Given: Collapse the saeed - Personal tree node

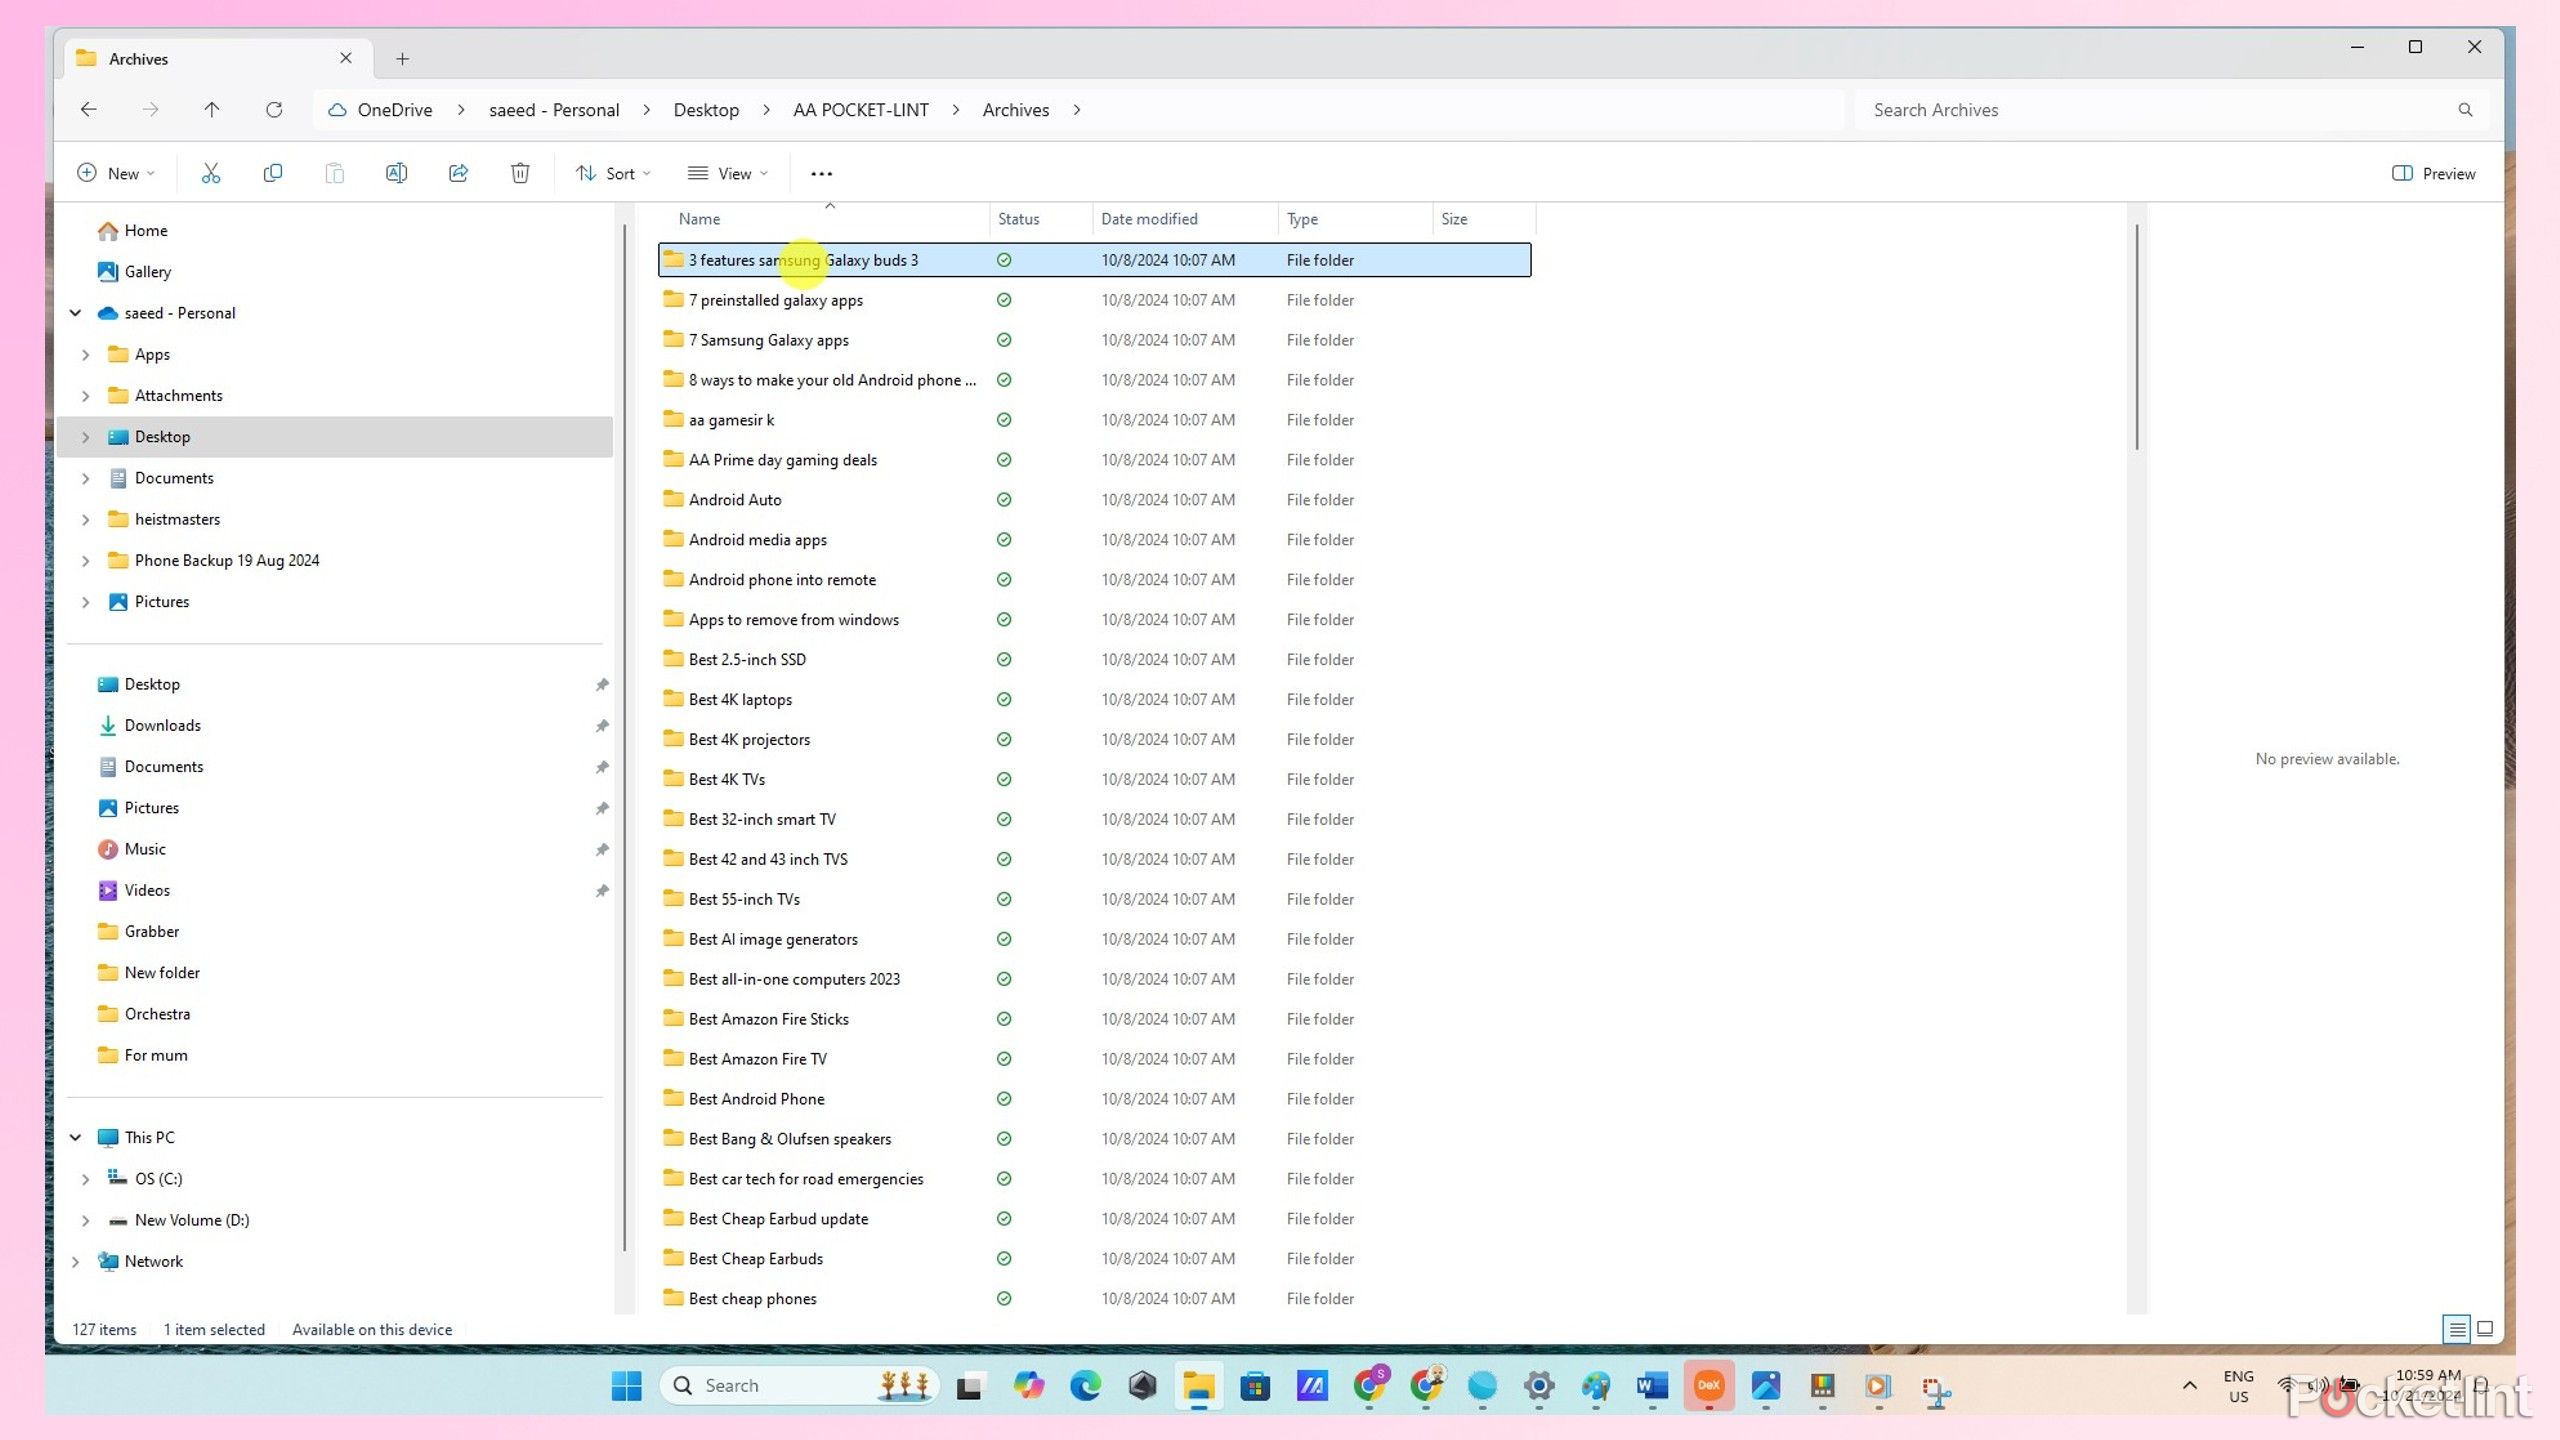Looking at the screenshot, I should tap(75, 313).
